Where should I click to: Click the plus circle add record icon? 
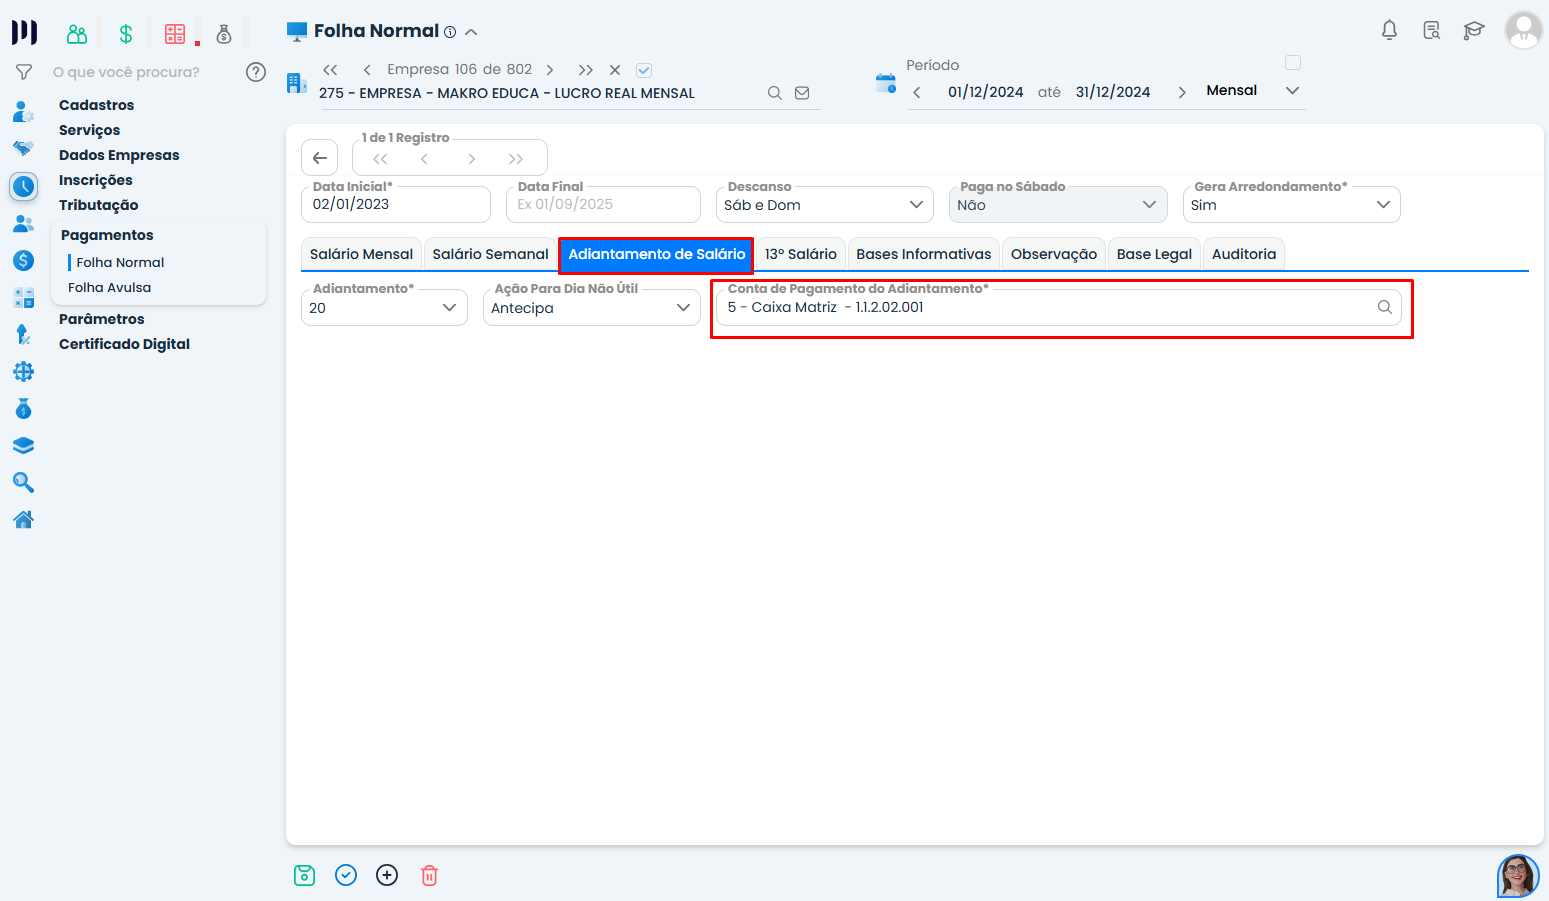coord(387,876)
